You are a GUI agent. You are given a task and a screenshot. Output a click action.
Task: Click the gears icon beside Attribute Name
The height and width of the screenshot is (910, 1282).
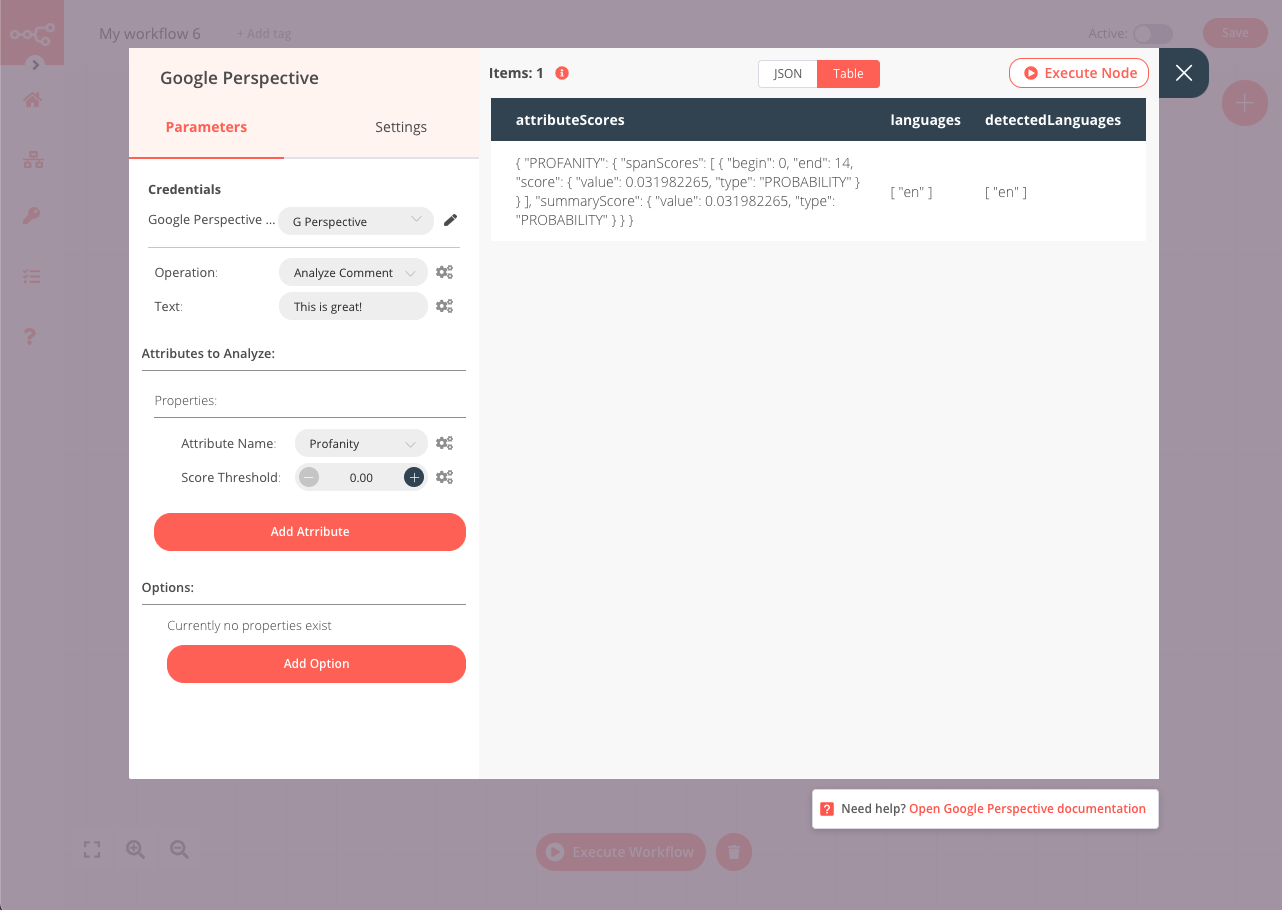click(445, 443)
